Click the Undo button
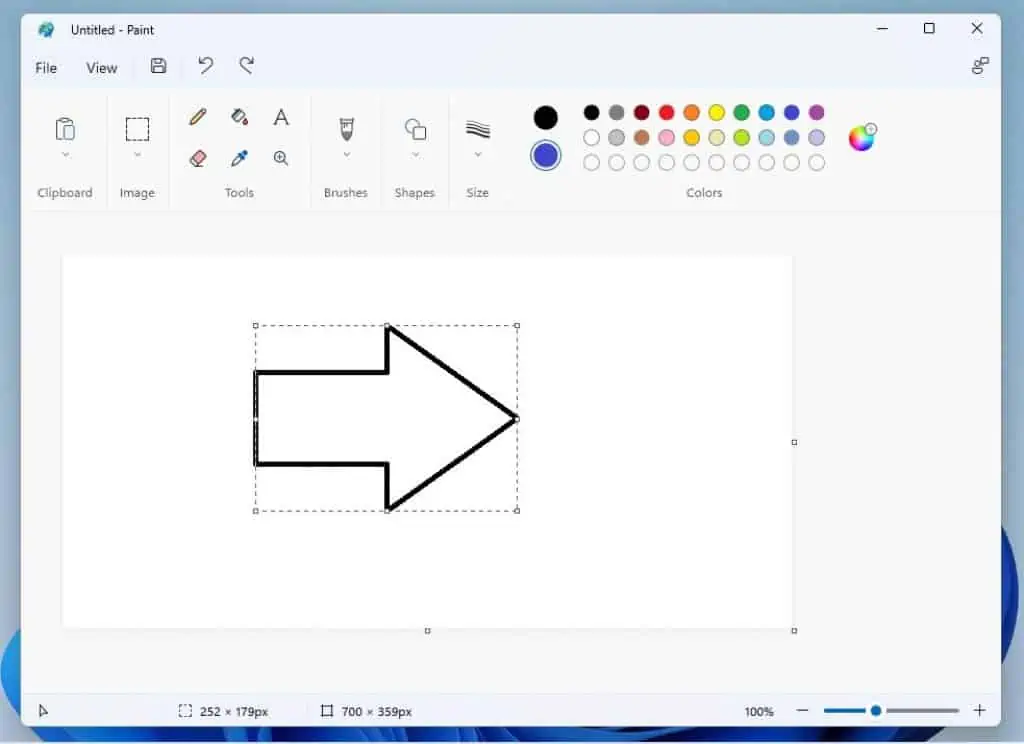1024x744 pixels. [205, 65]
